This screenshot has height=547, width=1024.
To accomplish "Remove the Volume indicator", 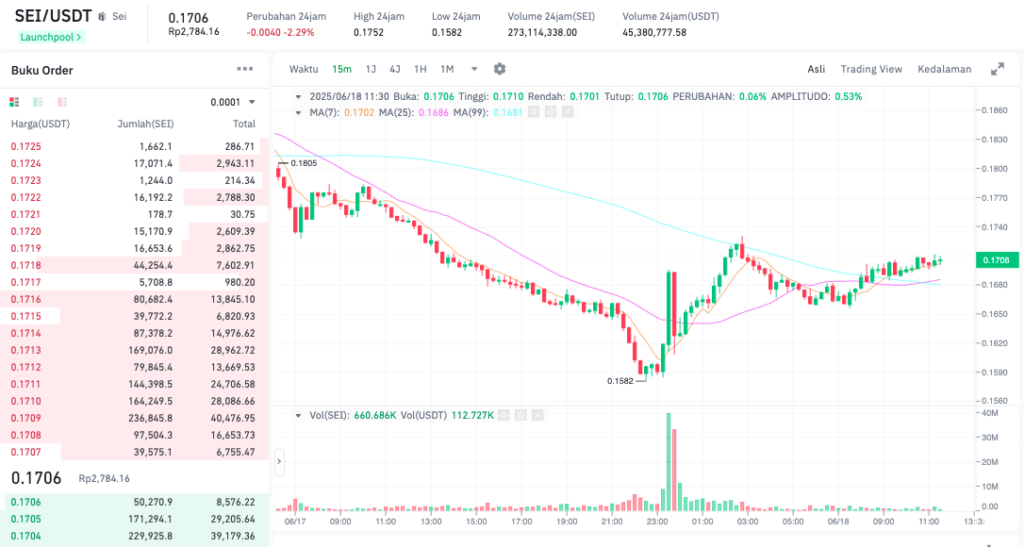I will coord(537,415).
